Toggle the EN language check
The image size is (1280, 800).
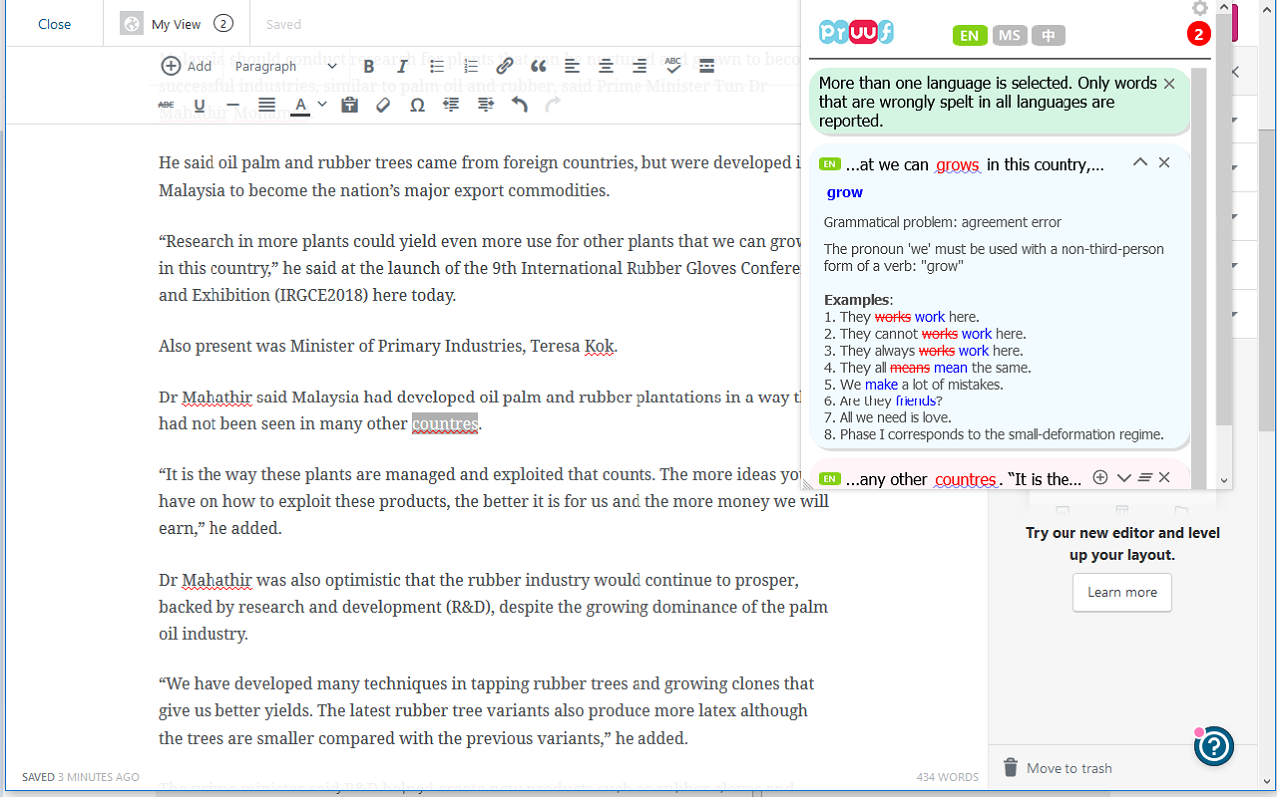tap(969, 36)
